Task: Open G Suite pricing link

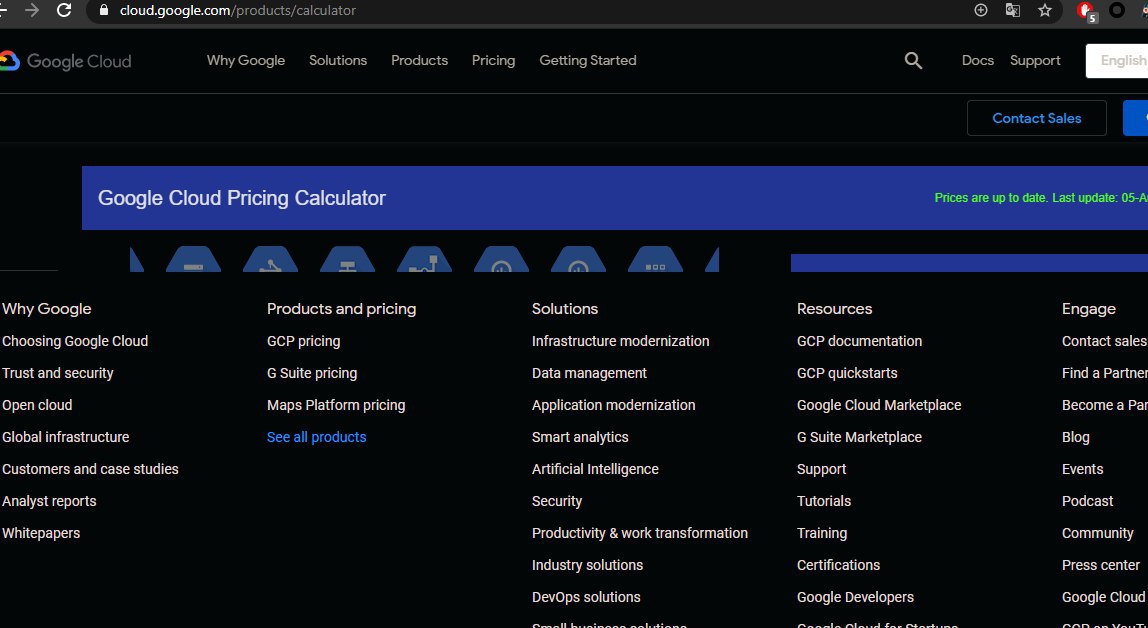Action: click(x=312, y=373)
